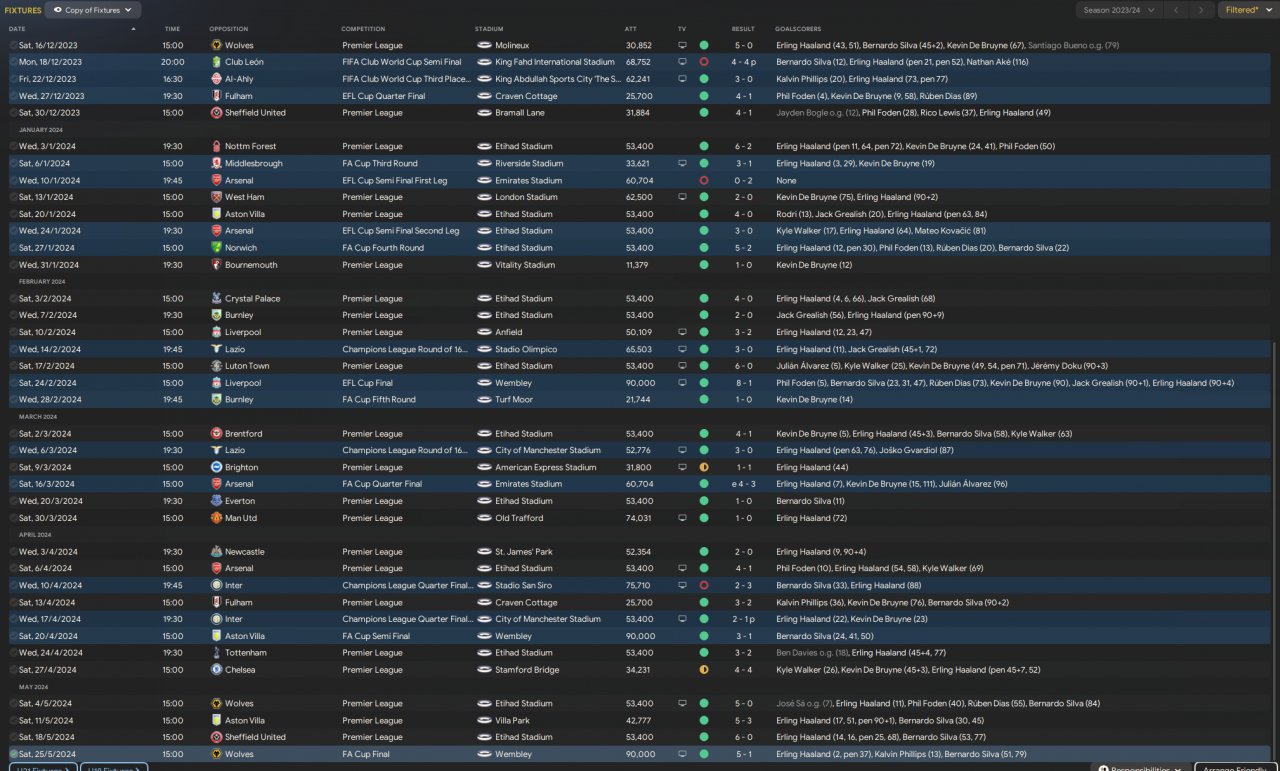Sort fixtures by the Goalscorers column header
The height and width of the screenshot is (771, 1280).
798,29
